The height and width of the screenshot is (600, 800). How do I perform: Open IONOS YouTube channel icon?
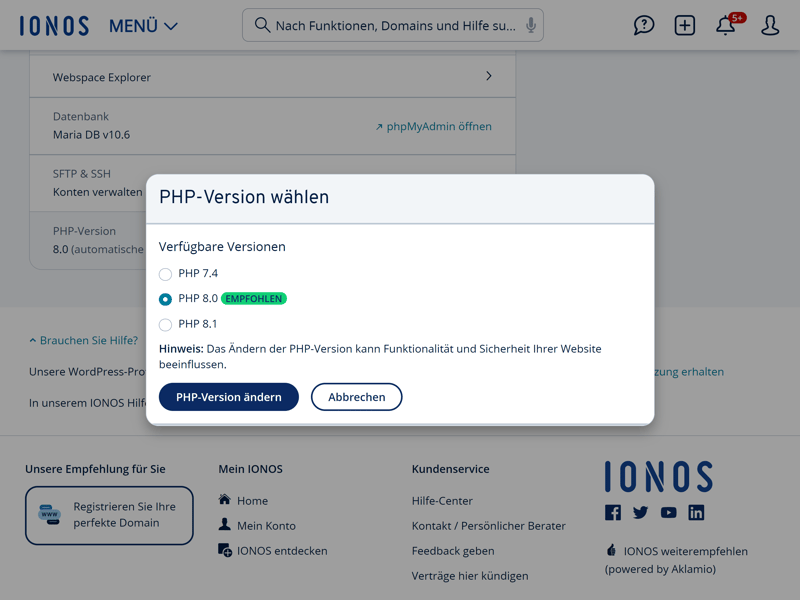668,512
